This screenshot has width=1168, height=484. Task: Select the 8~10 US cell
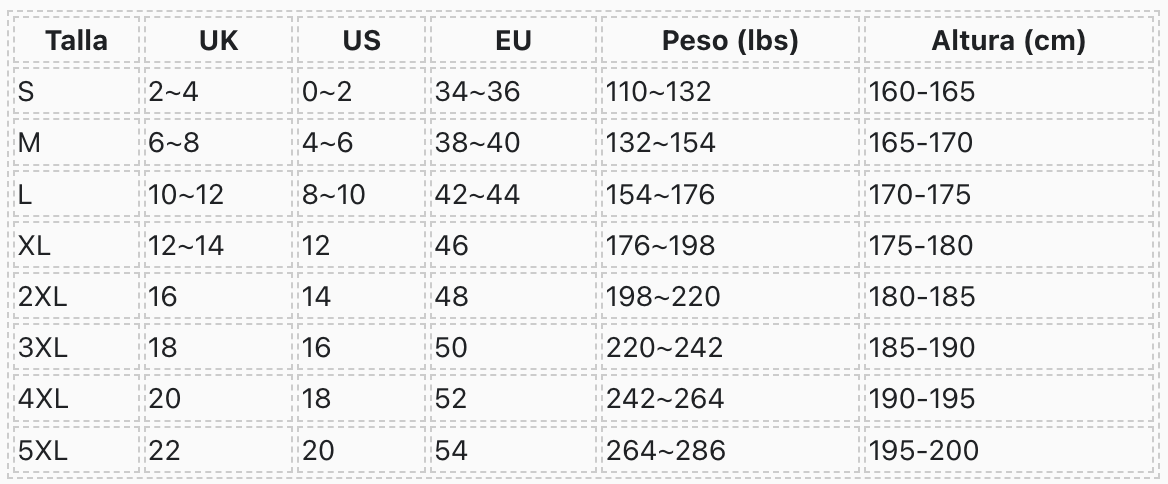click(x=362, y=194)
